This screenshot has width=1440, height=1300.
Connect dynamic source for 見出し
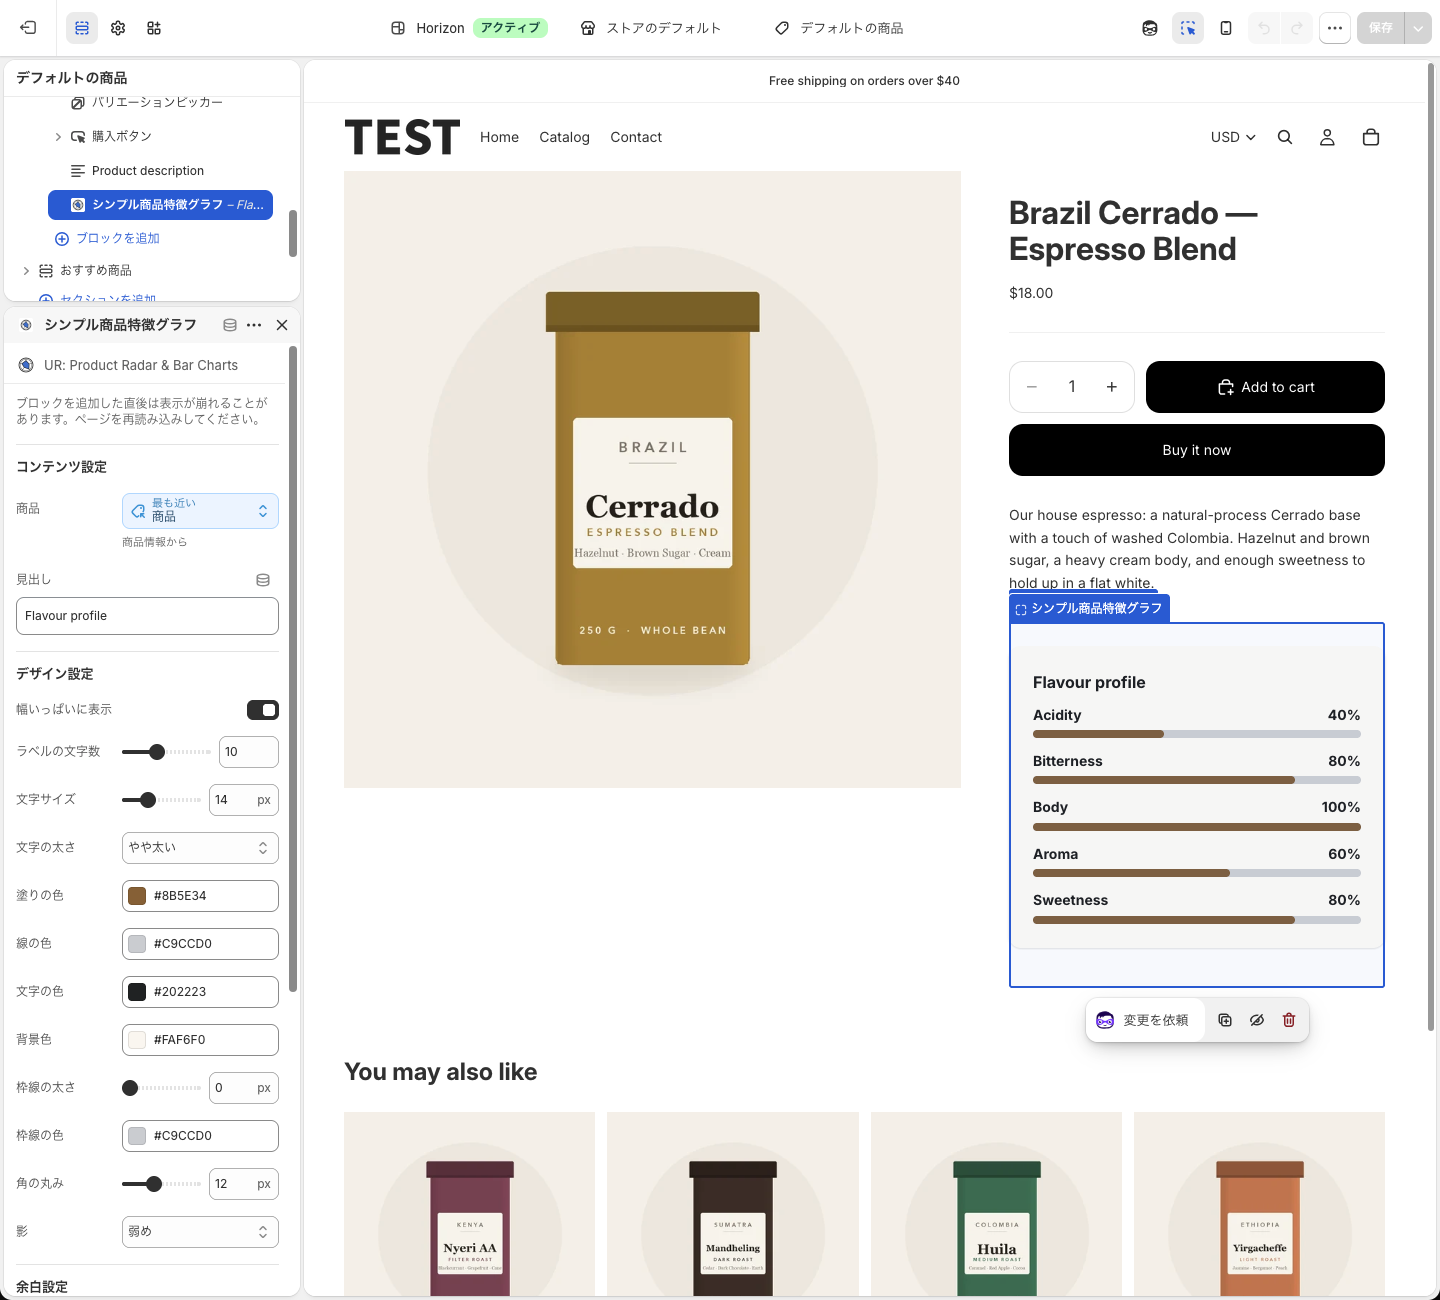(263, 580)
